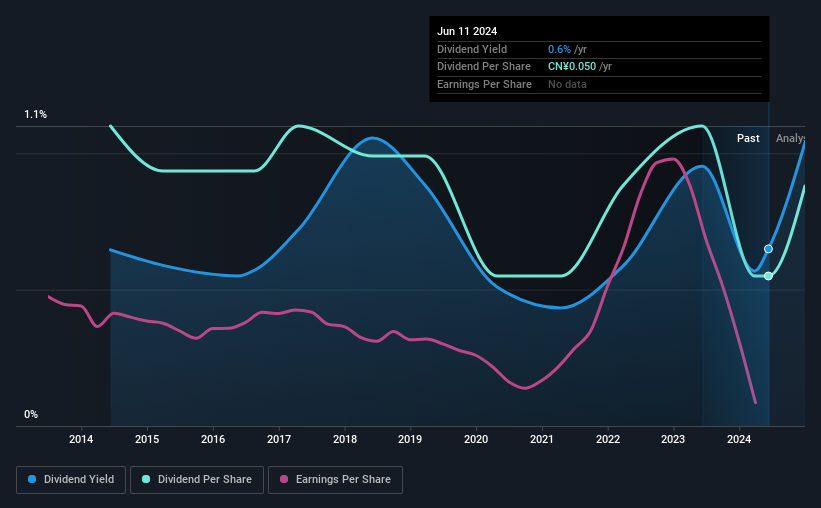This screenshot has height=508, width=821.
Task: Click the 'No data' earnings value in tooltip
Action: [x=567, y=84]
